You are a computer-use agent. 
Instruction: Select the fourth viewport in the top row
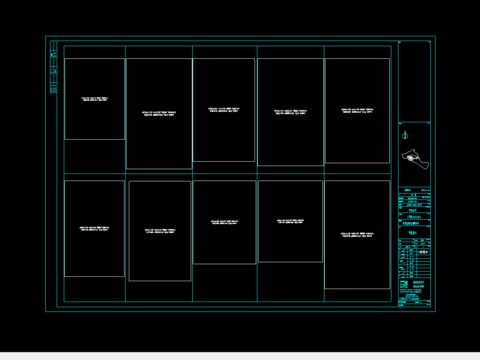click(x=290, y=112)
